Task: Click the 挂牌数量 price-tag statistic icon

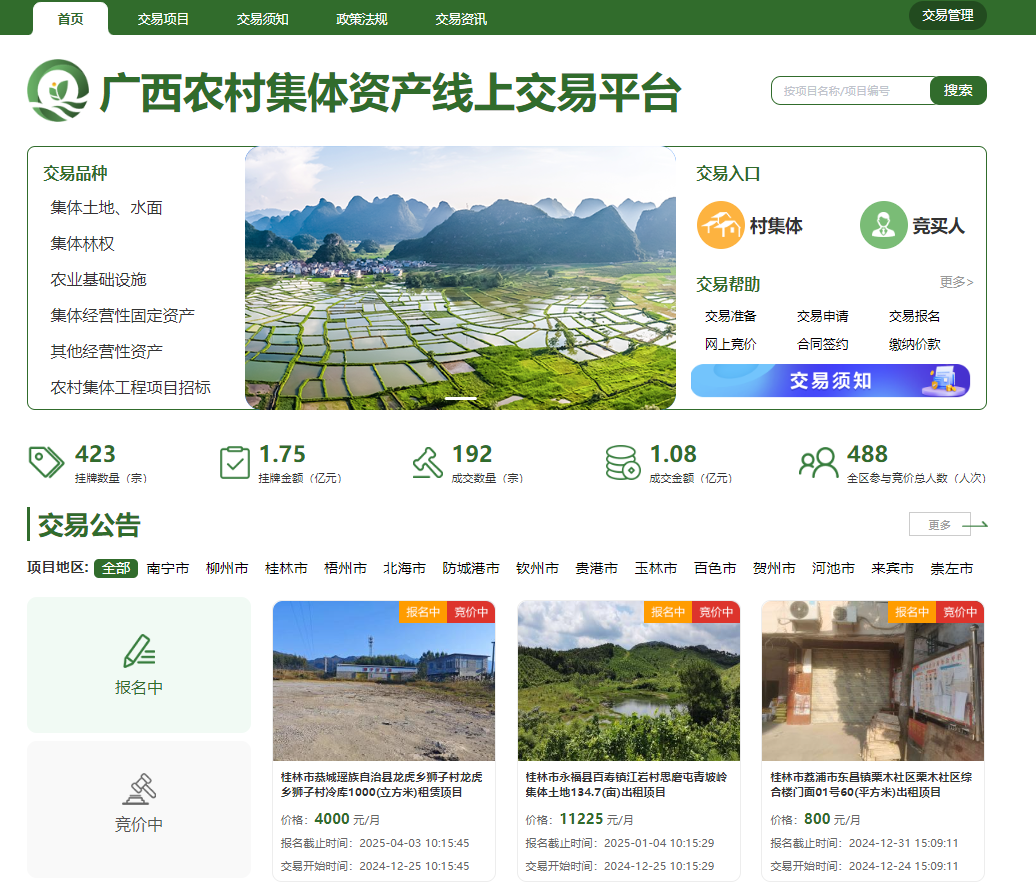Action: coord(46,462)
